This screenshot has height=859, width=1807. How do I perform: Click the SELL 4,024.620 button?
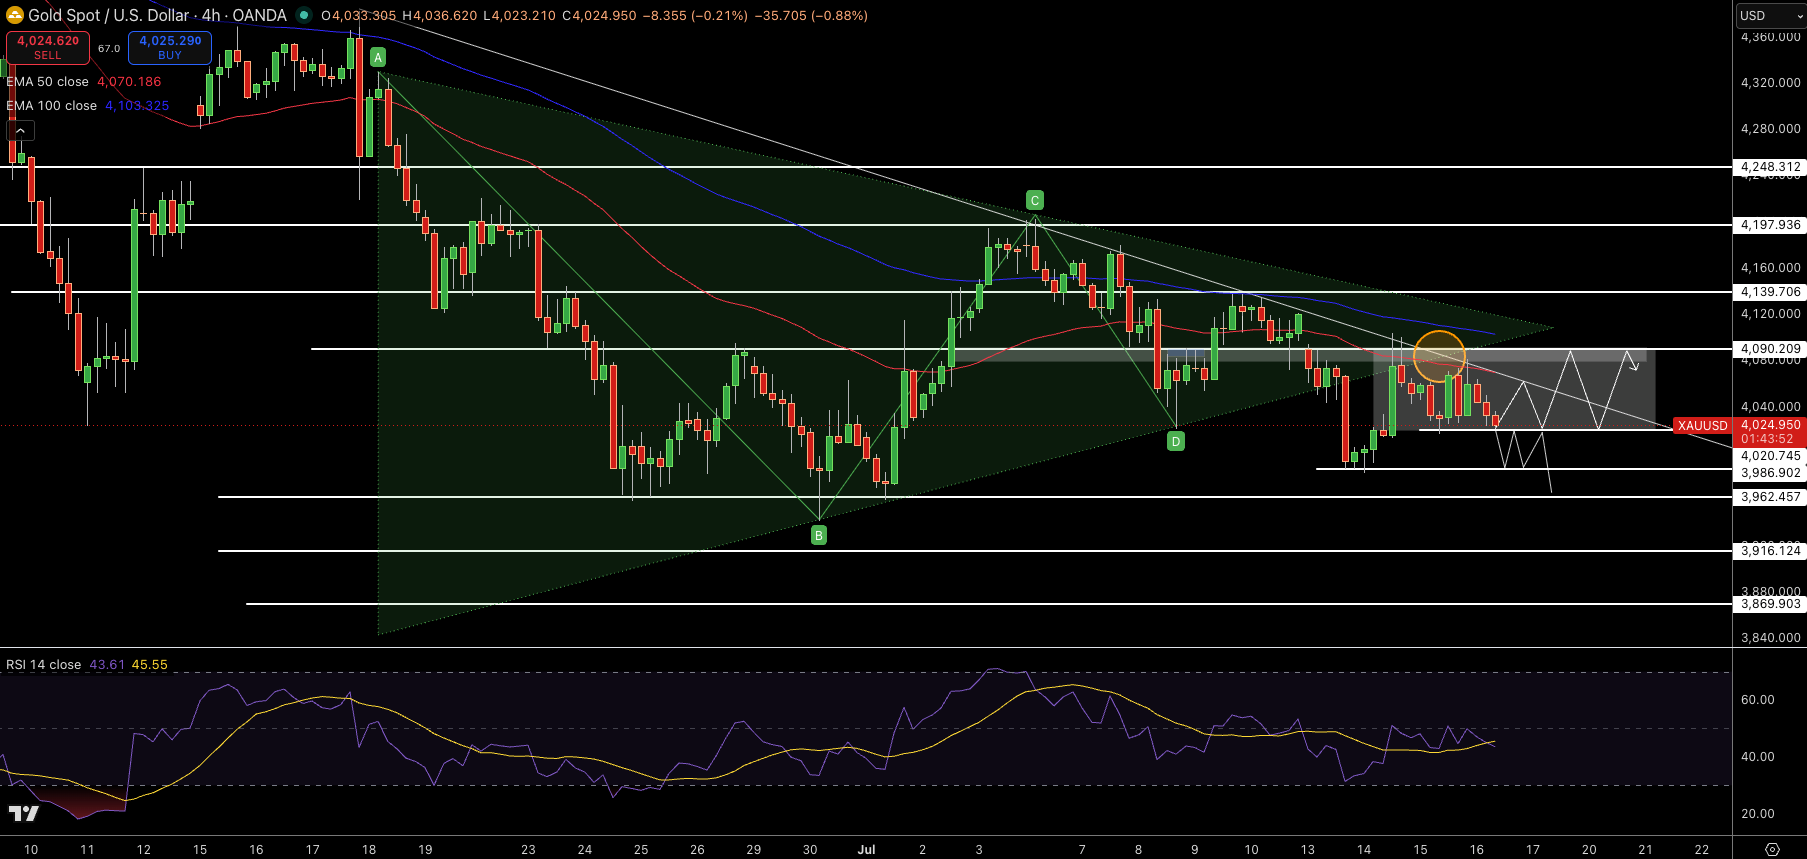[48, 47]
